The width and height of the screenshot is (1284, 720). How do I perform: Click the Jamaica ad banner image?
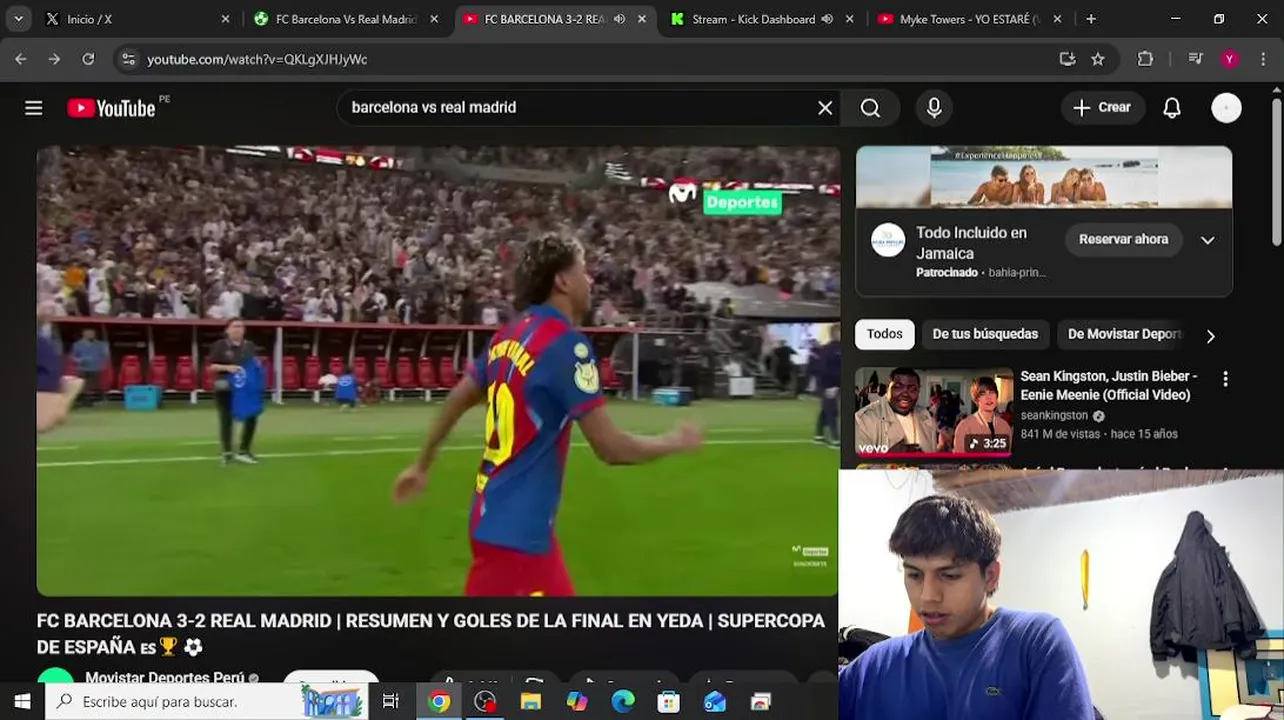tap(1044, 177)
